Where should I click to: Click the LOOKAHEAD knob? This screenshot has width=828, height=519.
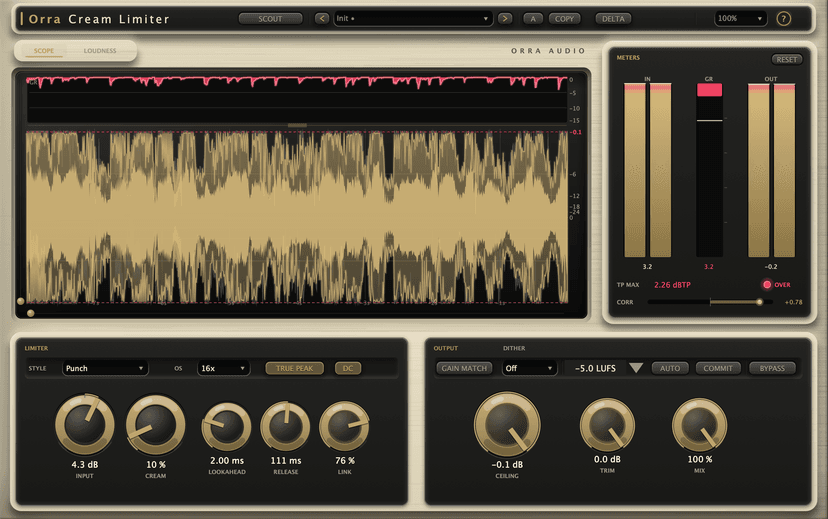[227, 427]
